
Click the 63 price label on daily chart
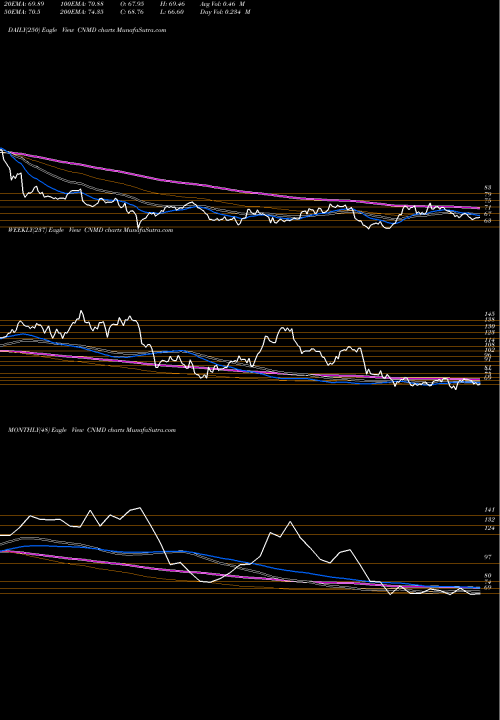pyautogui.click(x=488, y=220)
